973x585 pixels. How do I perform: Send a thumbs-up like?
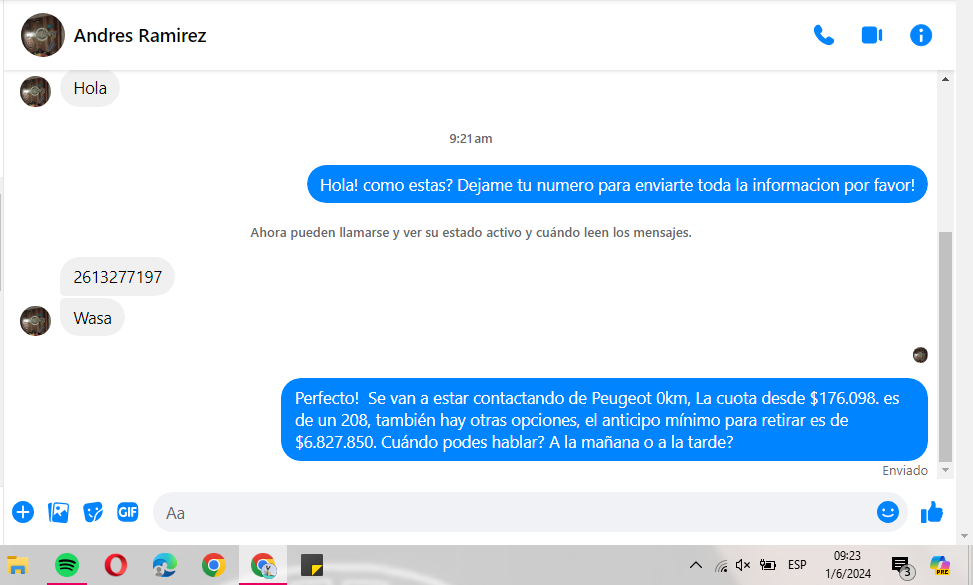point(931,512)
